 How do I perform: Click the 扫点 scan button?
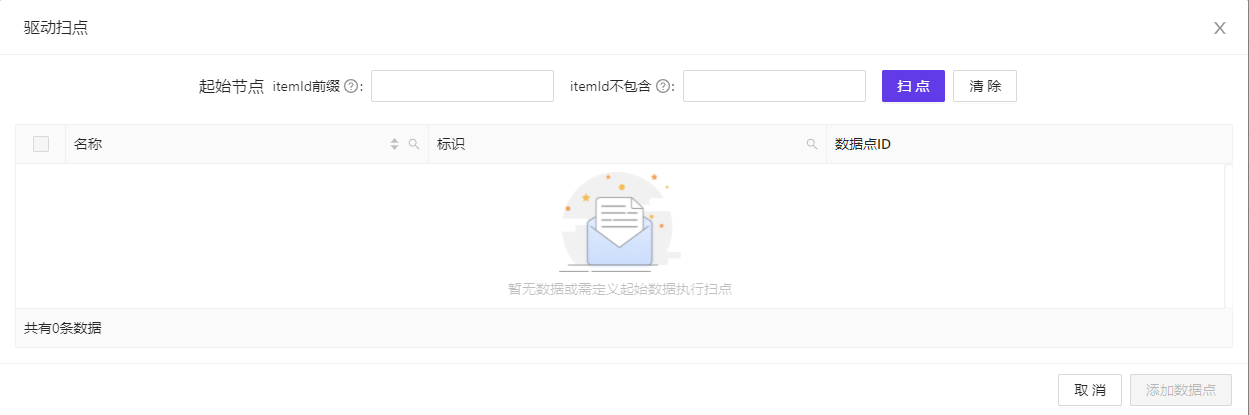[x=913, y=86]
